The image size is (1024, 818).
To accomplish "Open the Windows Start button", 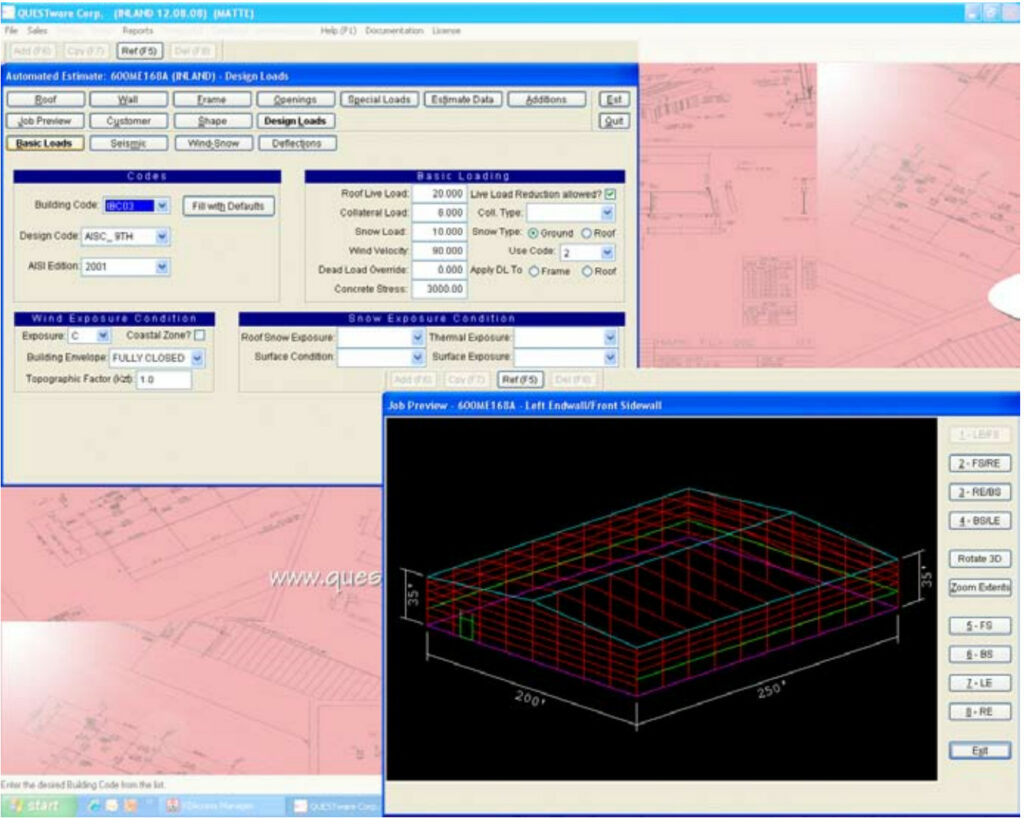I will (x=37, y=806).
